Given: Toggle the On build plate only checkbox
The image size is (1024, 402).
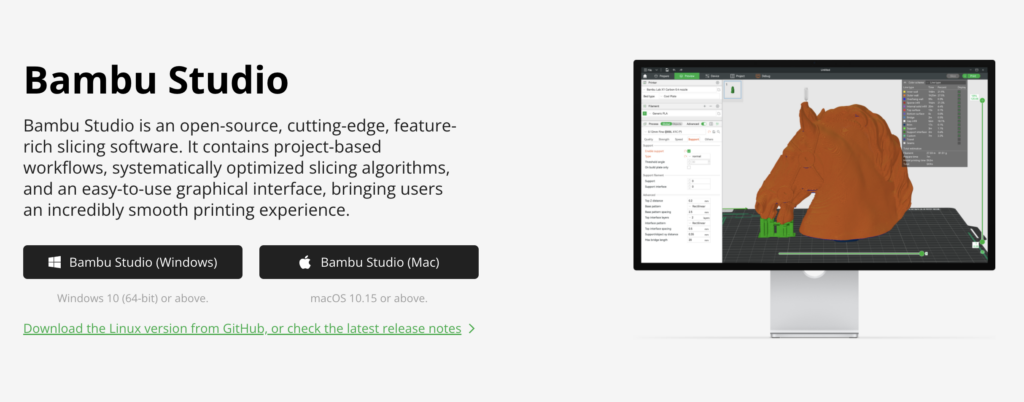Looking at the screenshot, I should point(688,165).
